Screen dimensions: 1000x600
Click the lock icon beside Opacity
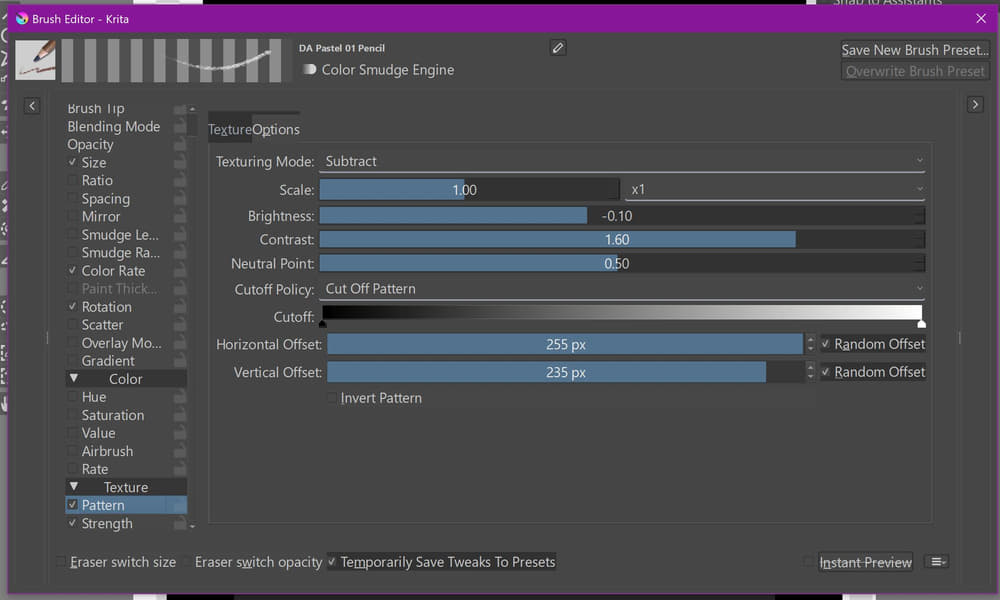point(180,145)
